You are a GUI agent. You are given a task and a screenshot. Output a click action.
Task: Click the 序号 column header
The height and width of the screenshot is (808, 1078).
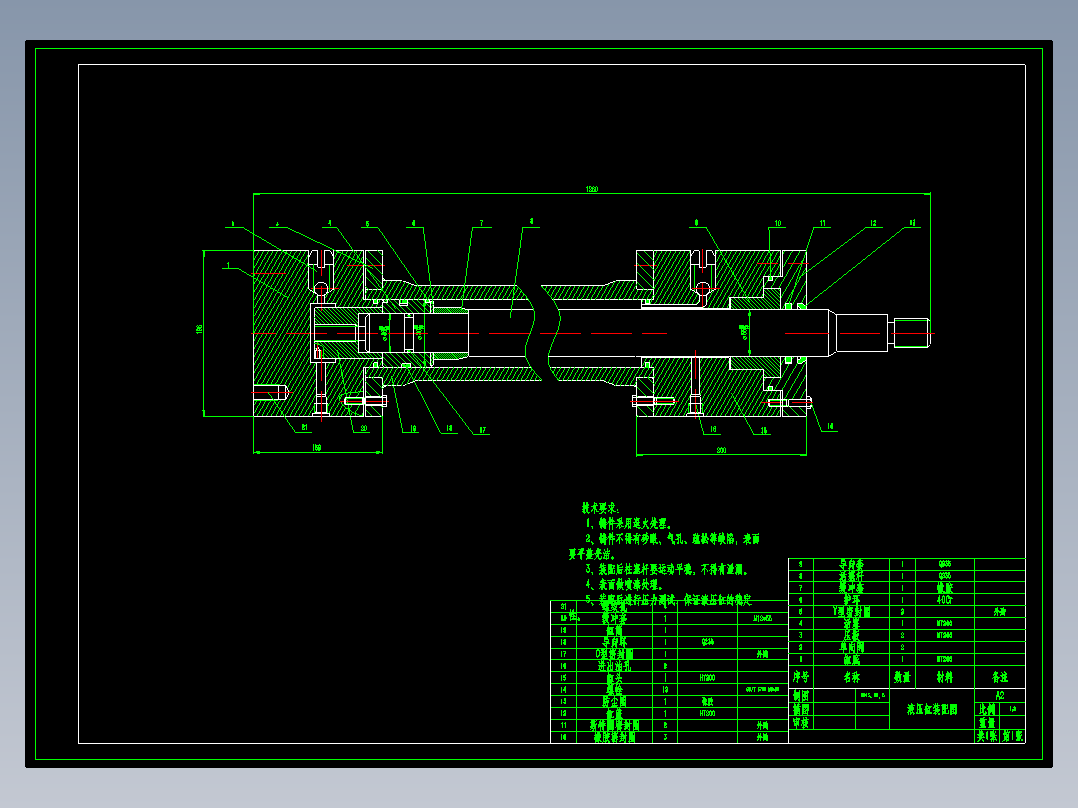pos(801,677)
